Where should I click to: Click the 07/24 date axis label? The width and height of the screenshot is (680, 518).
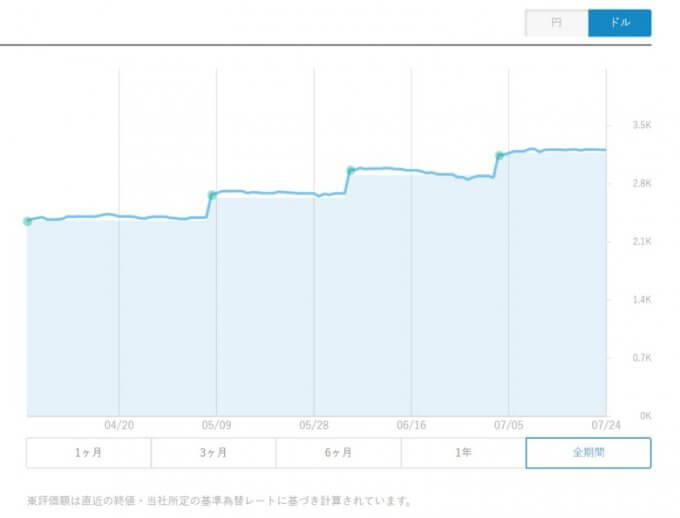click(x=606, y=425)
